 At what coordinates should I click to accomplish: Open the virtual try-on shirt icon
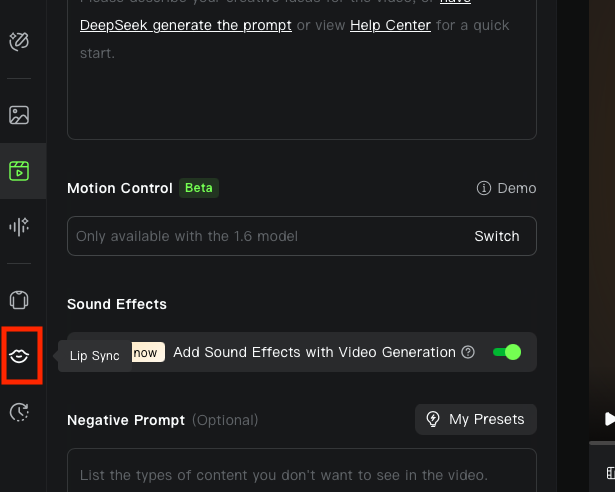[19, 300]
